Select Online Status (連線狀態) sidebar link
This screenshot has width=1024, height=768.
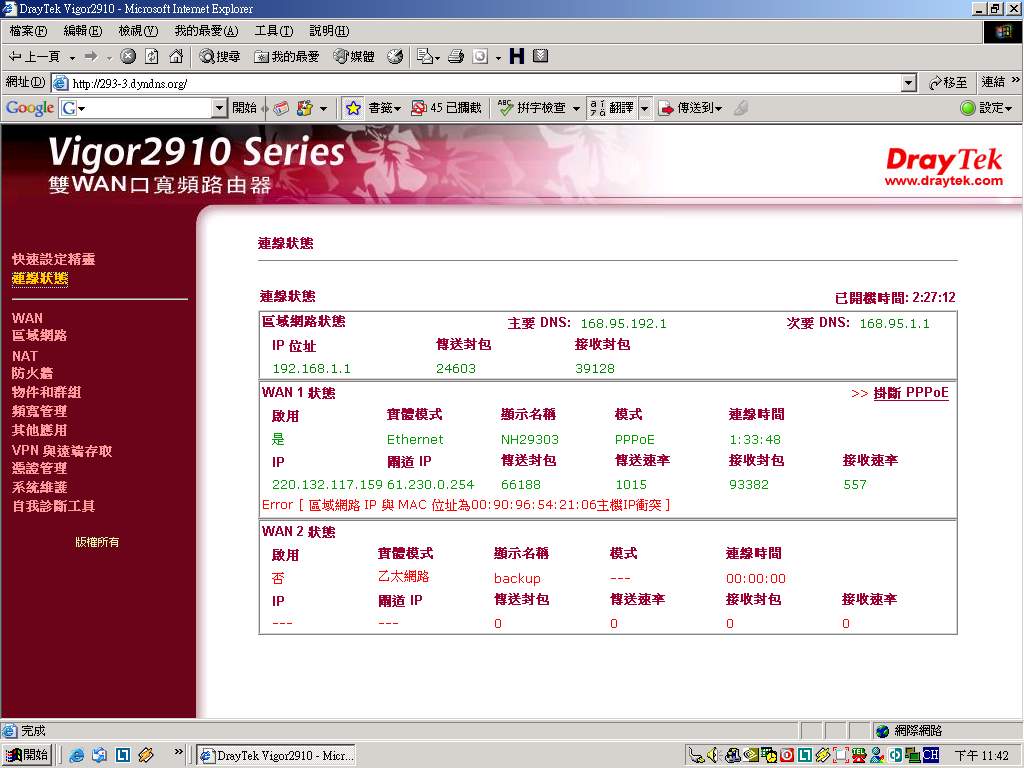[x=40, y=278]
